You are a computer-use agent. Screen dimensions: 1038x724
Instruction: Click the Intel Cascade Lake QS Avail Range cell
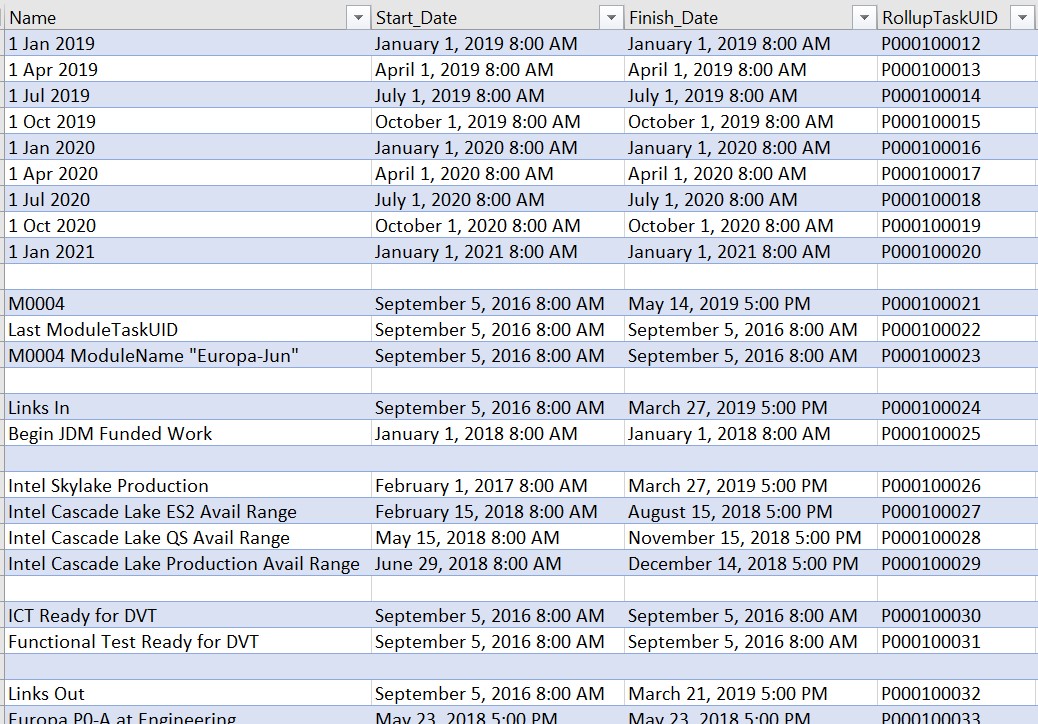coord(187,537)
